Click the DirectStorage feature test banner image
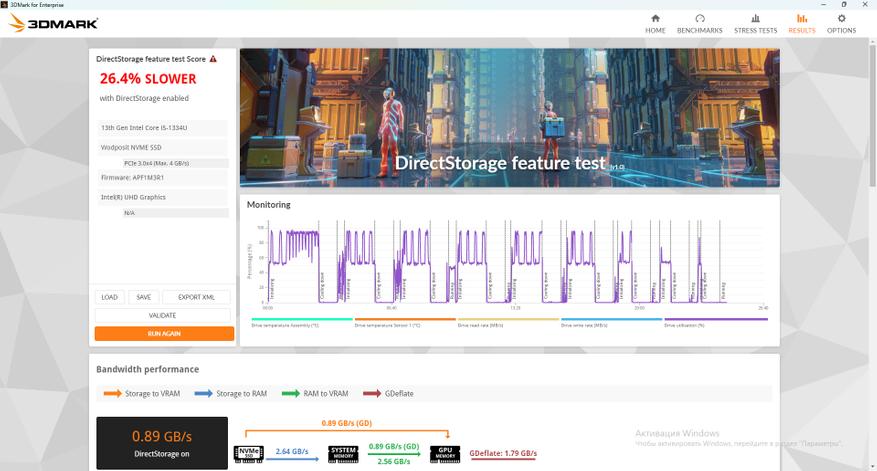Viewport: 877px width, 471px height. pyautogui.click(x=510, y=117)
